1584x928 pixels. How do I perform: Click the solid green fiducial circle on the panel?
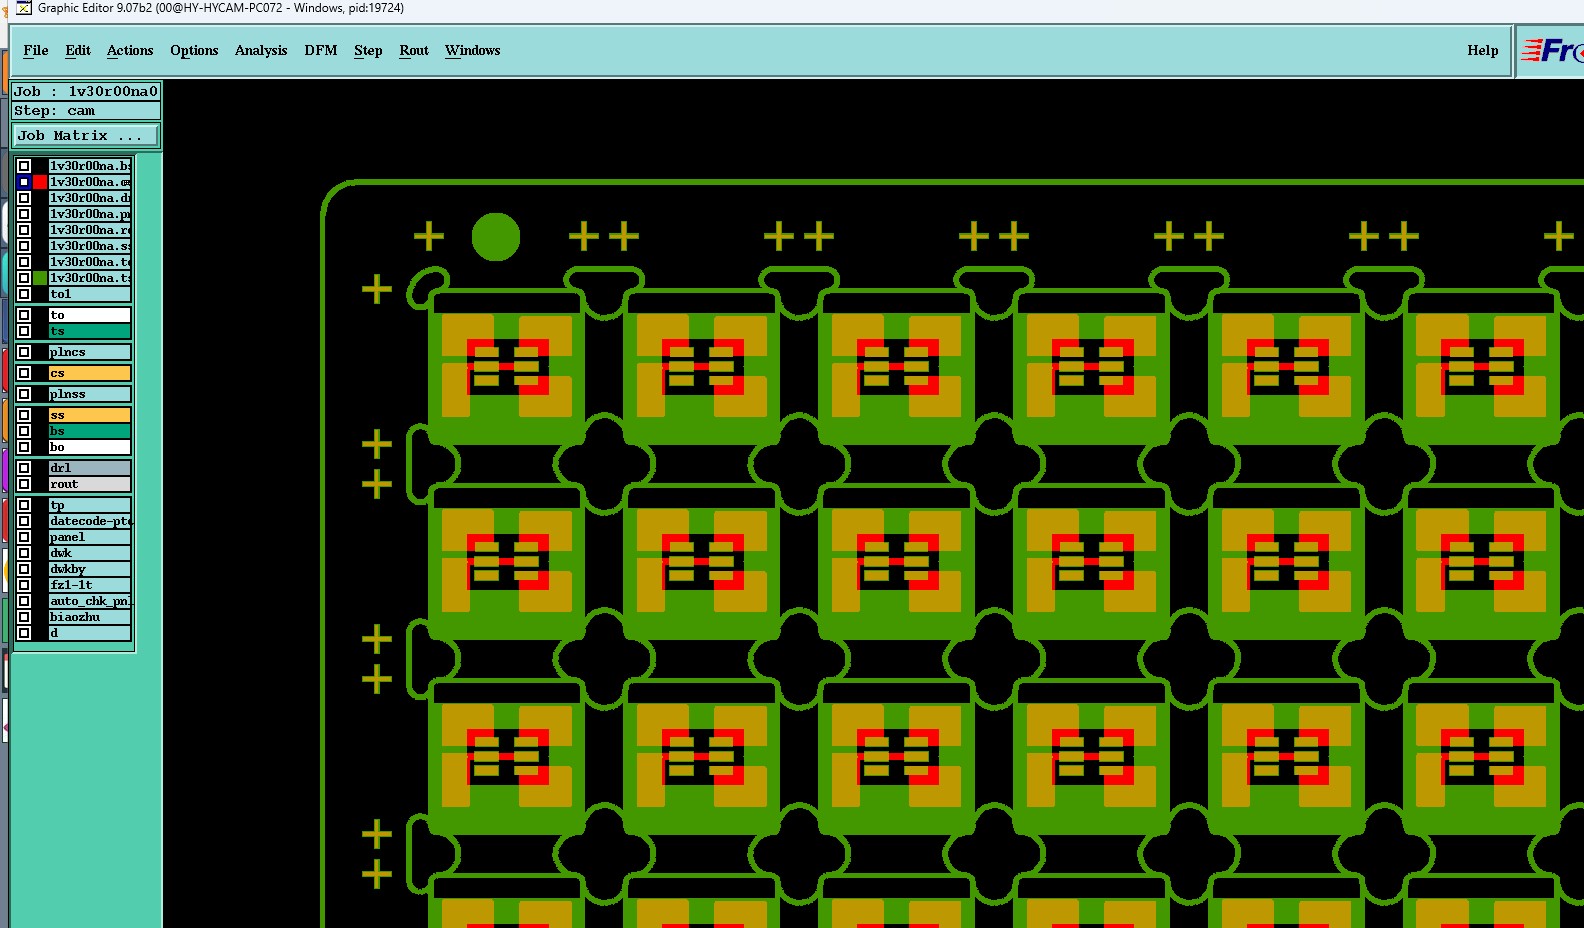coord(496,237)
